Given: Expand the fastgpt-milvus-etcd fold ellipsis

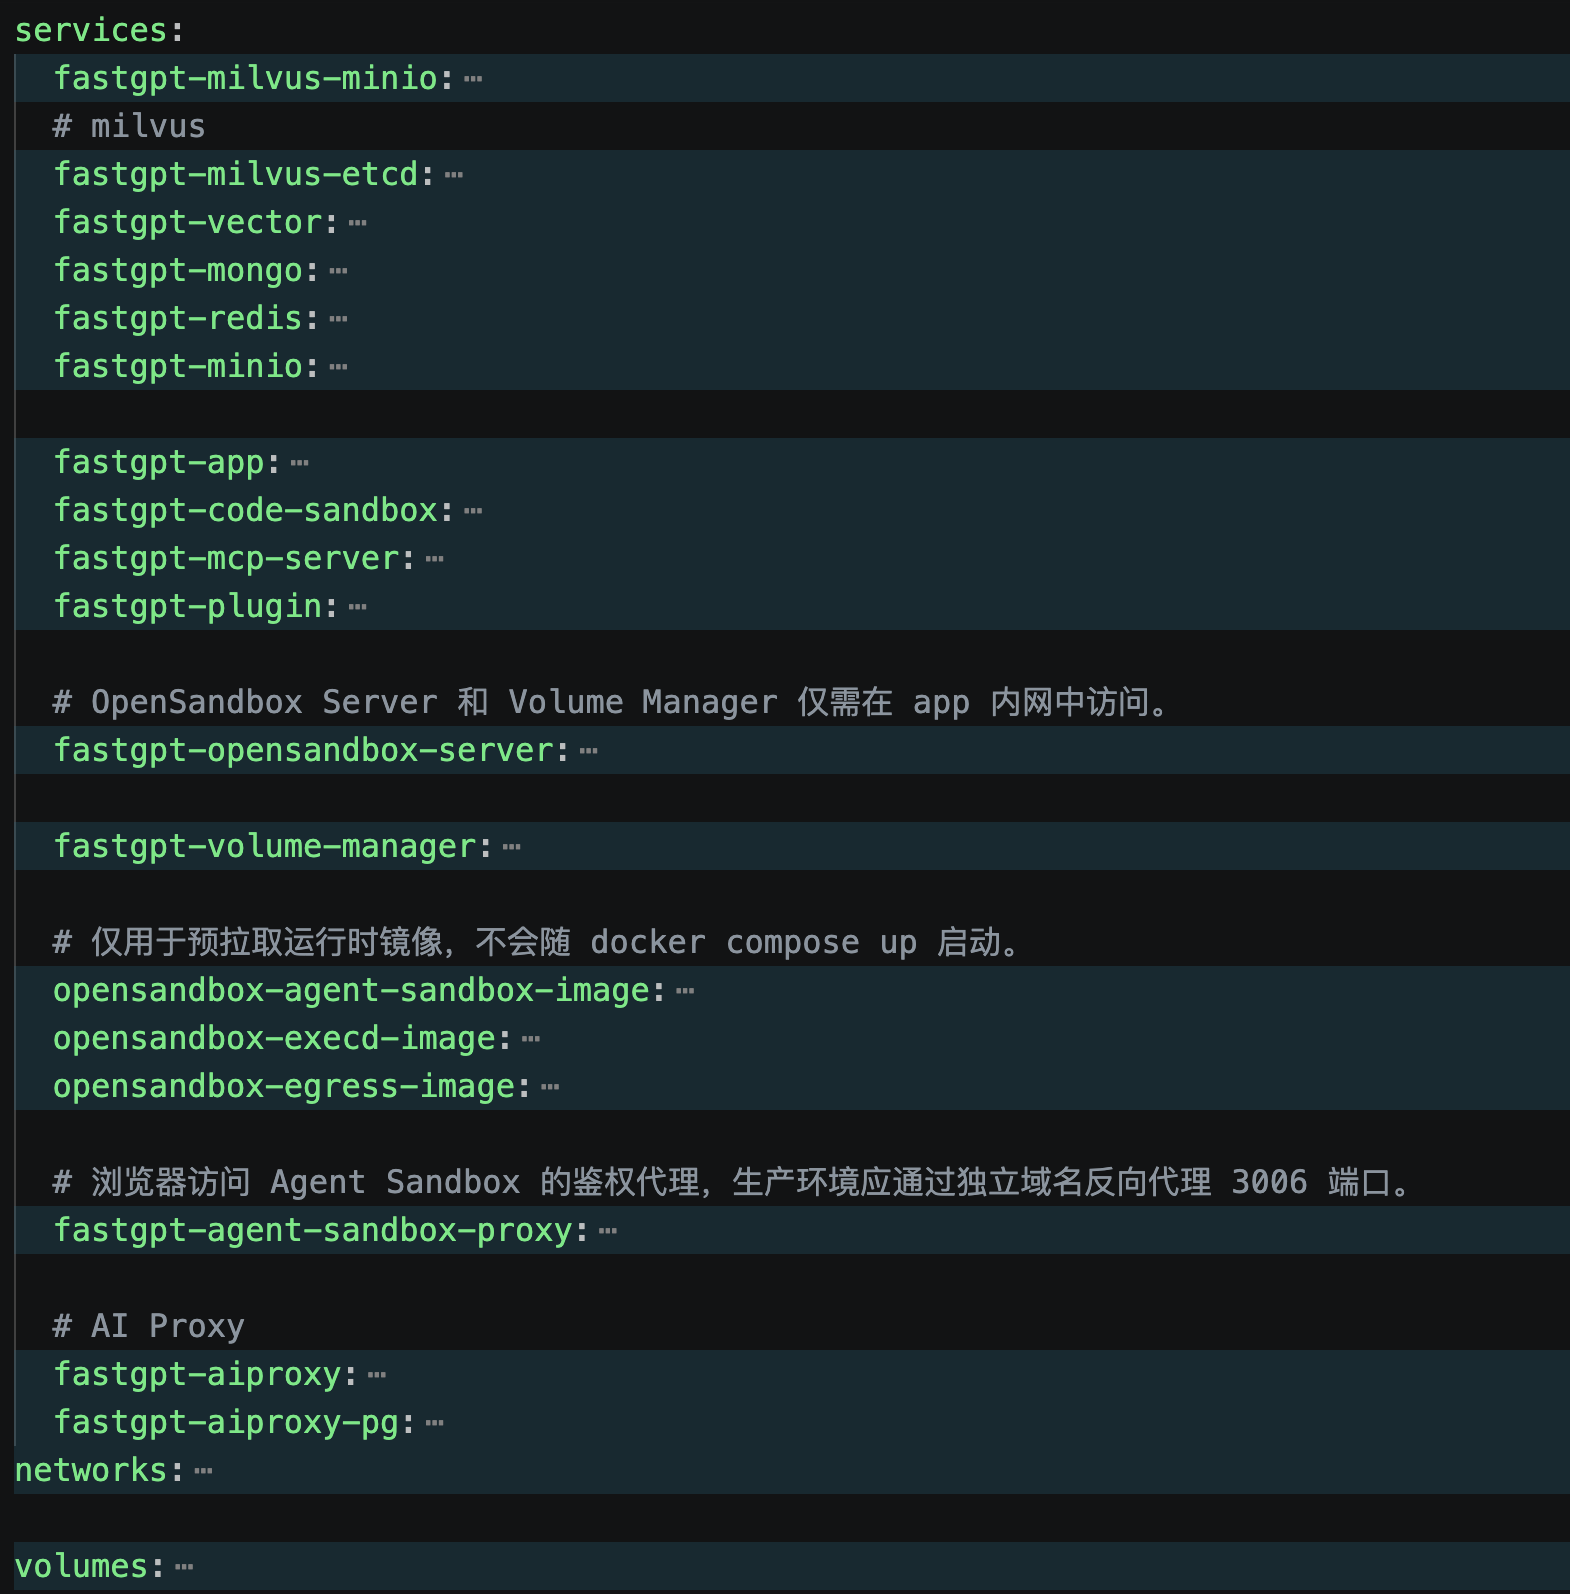Looking at the screenshot, I should coord(454,175).
